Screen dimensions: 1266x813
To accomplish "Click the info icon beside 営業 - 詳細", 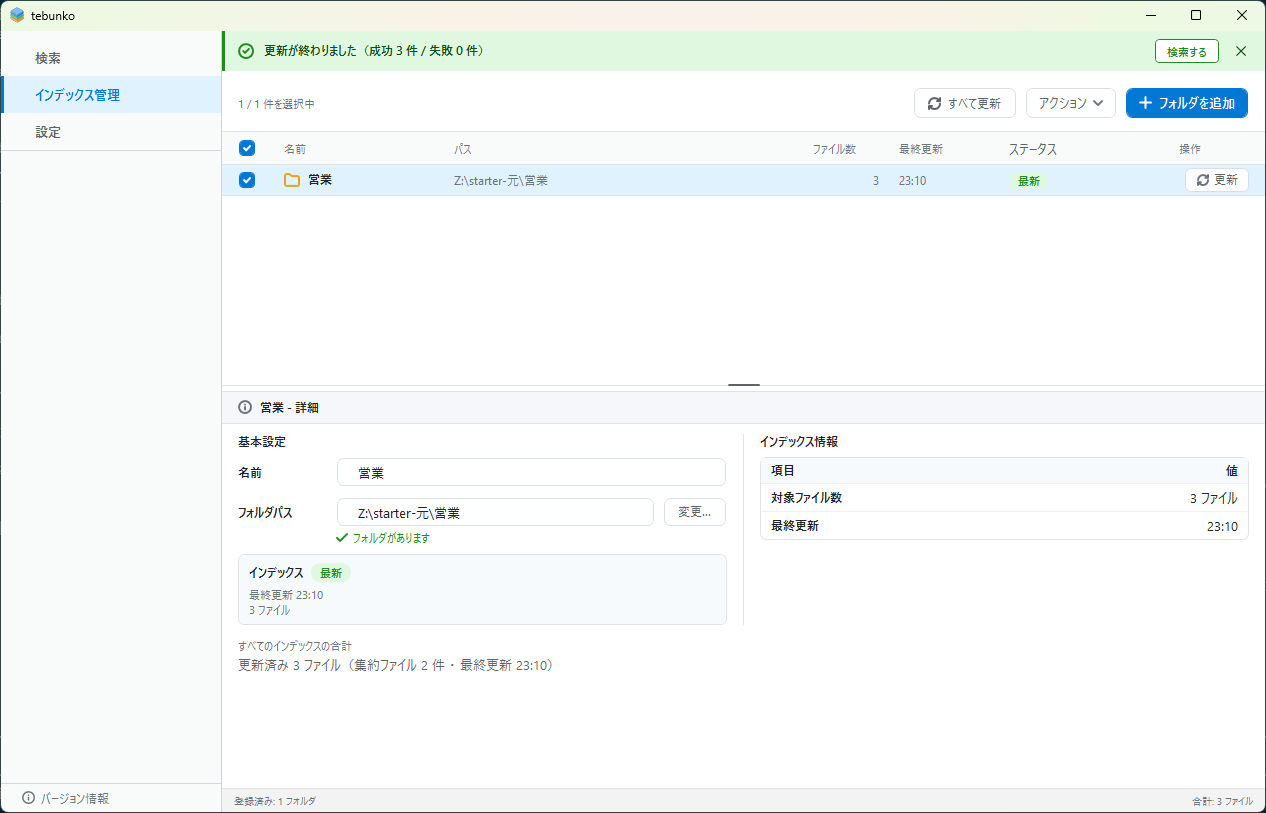I will pos(245,407).
